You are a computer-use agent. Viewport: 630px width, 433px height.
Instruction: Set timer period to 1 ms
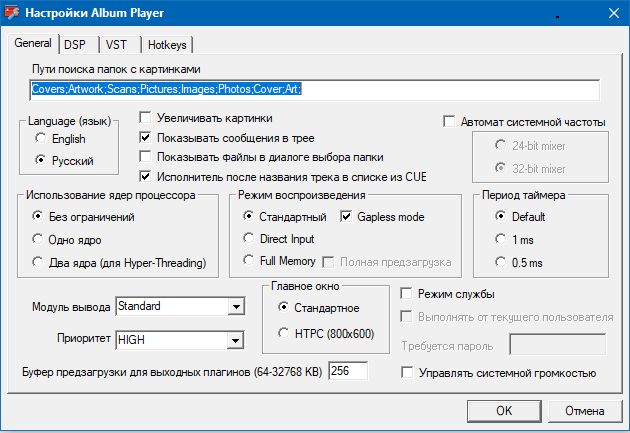tap(500, 239)
